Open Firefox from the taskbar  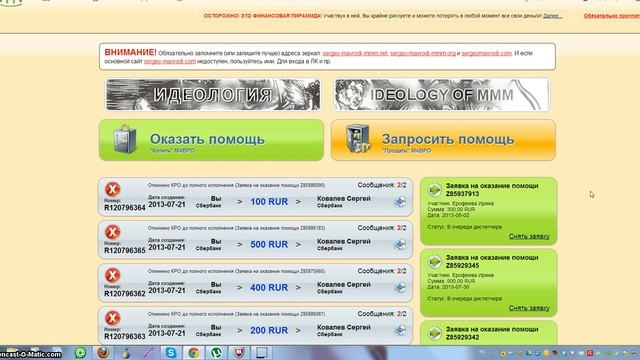tap(103, 353)
